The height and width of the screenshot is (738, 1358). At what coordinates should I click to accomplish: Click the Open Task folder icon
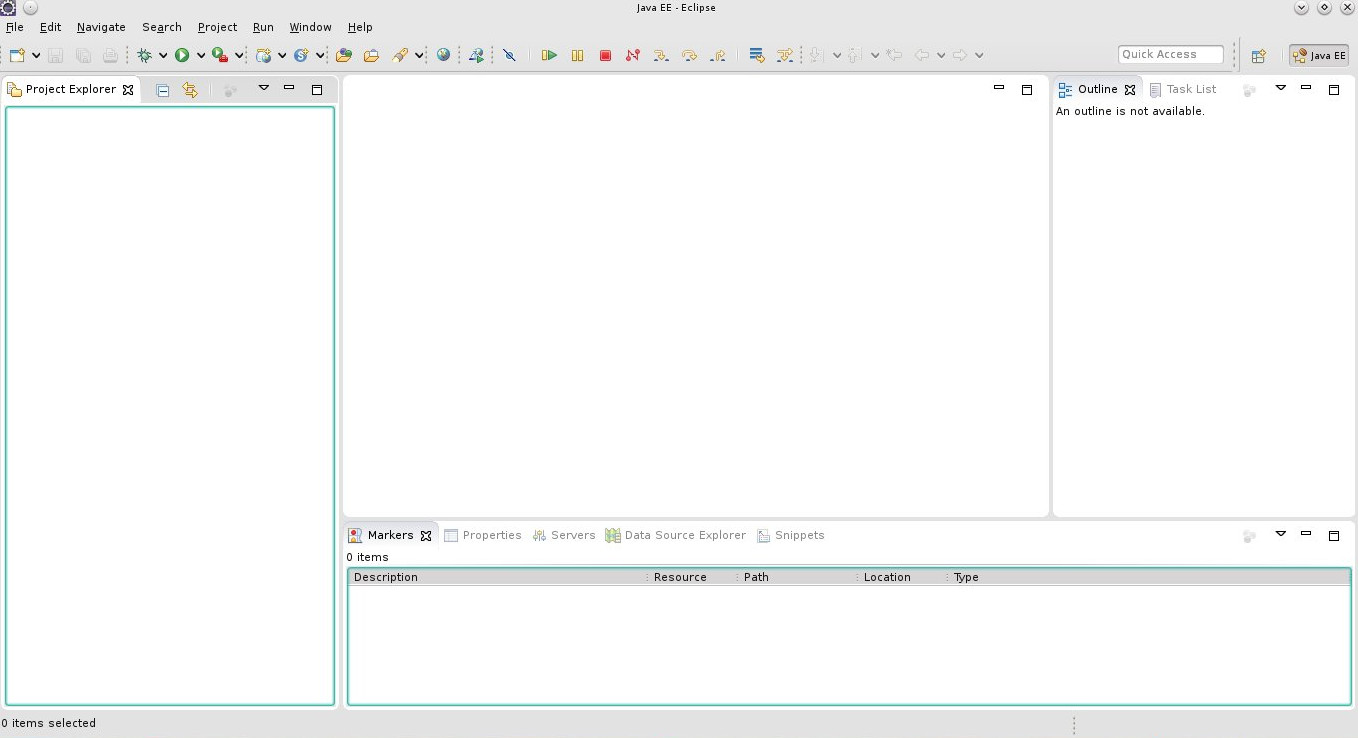(371, 56)
